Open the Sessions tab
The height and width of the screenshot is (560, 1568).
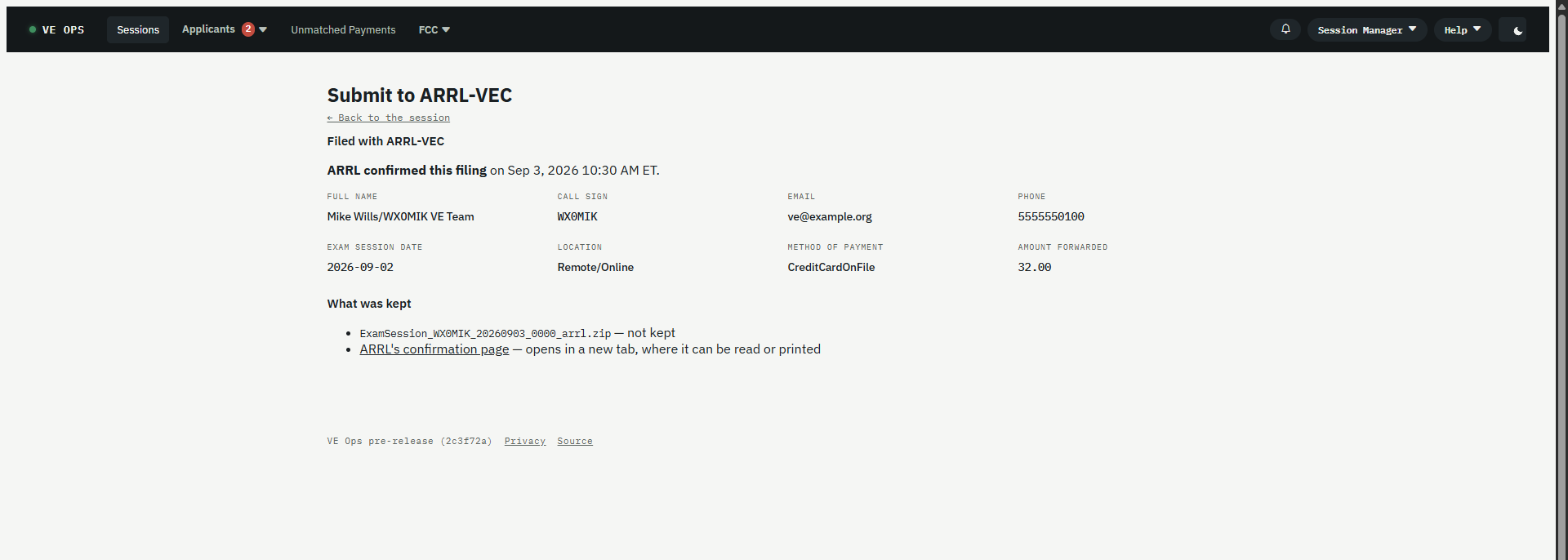138,30
